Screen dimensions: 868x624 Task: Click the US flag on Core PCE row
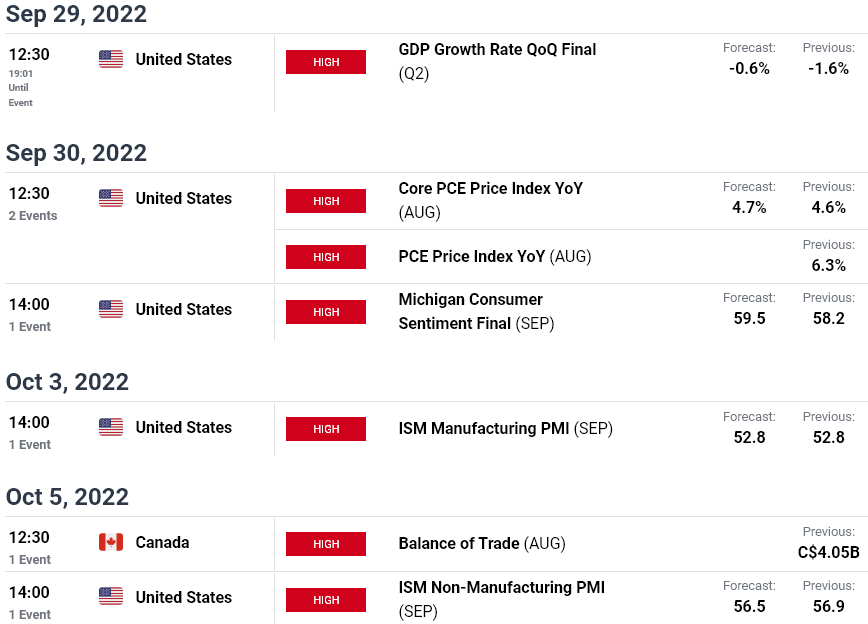tap(111, 198)
